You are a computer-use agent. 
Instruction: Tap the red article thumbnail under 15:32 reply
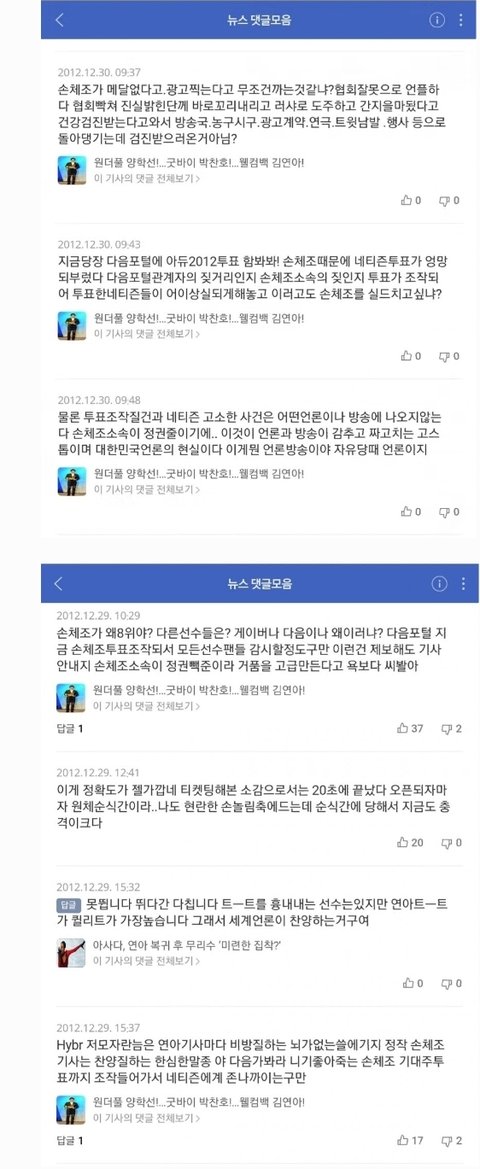72,954
